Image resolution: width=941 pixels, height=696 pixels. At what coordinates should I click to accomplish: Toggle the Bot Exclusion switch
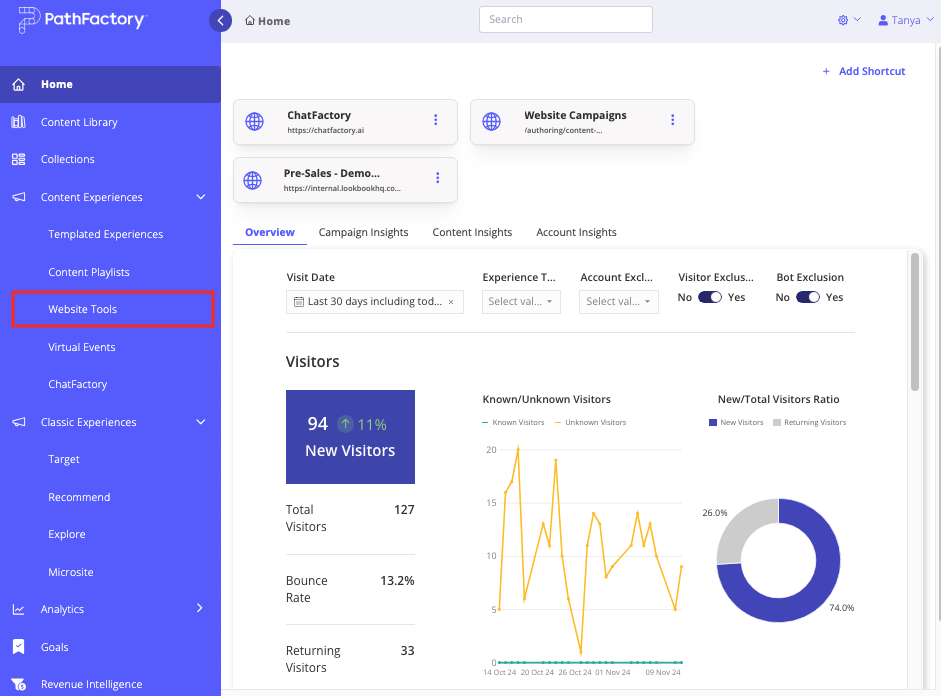click(x=807, y=297)
